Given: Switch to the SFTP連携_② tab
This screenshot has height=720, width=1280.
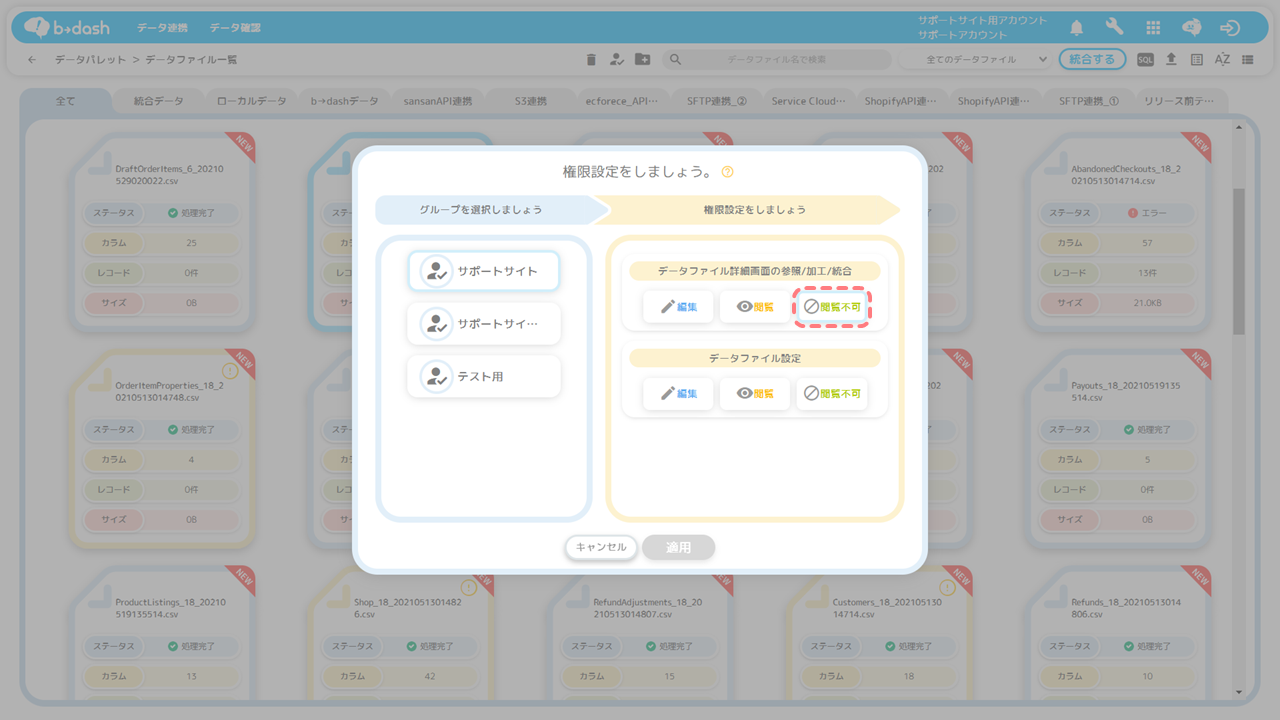Looking at the screenshot, I should point(716,101).
